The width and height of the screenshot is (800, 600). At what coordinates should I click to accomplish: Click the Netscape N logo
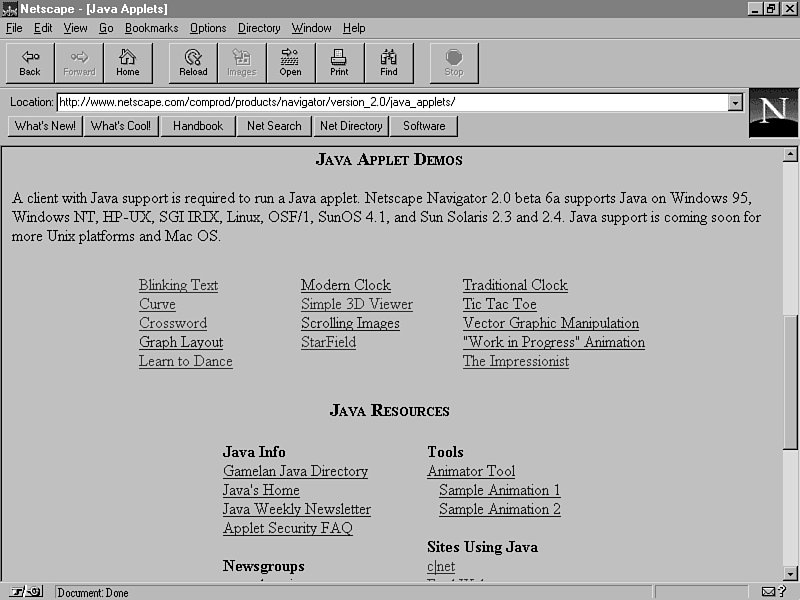(773, 113)
